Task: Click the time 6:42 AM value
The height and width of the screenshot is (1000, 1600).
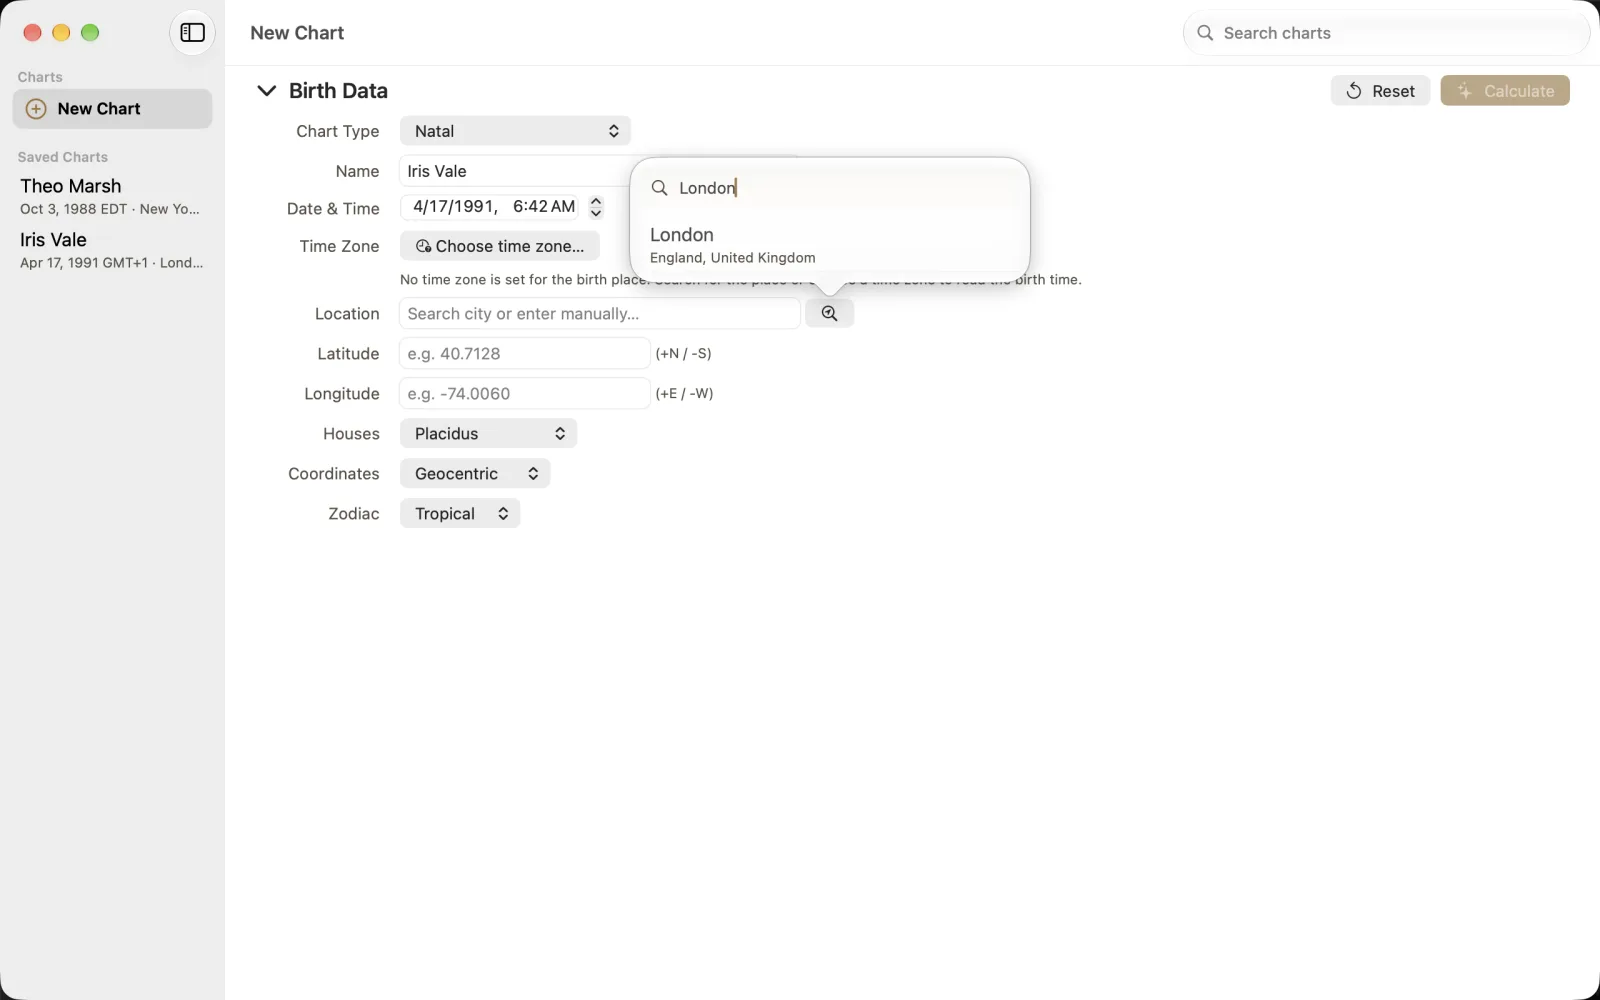Action: (544, 207)
